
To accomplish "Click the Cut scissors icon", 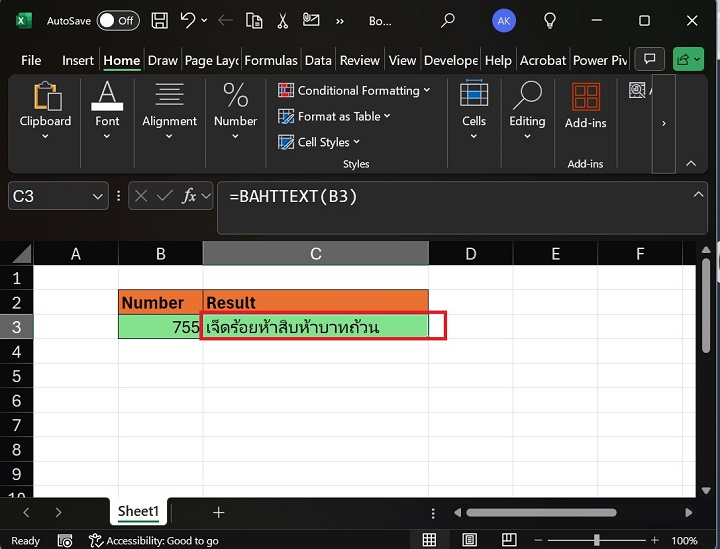I will [283, 20].
